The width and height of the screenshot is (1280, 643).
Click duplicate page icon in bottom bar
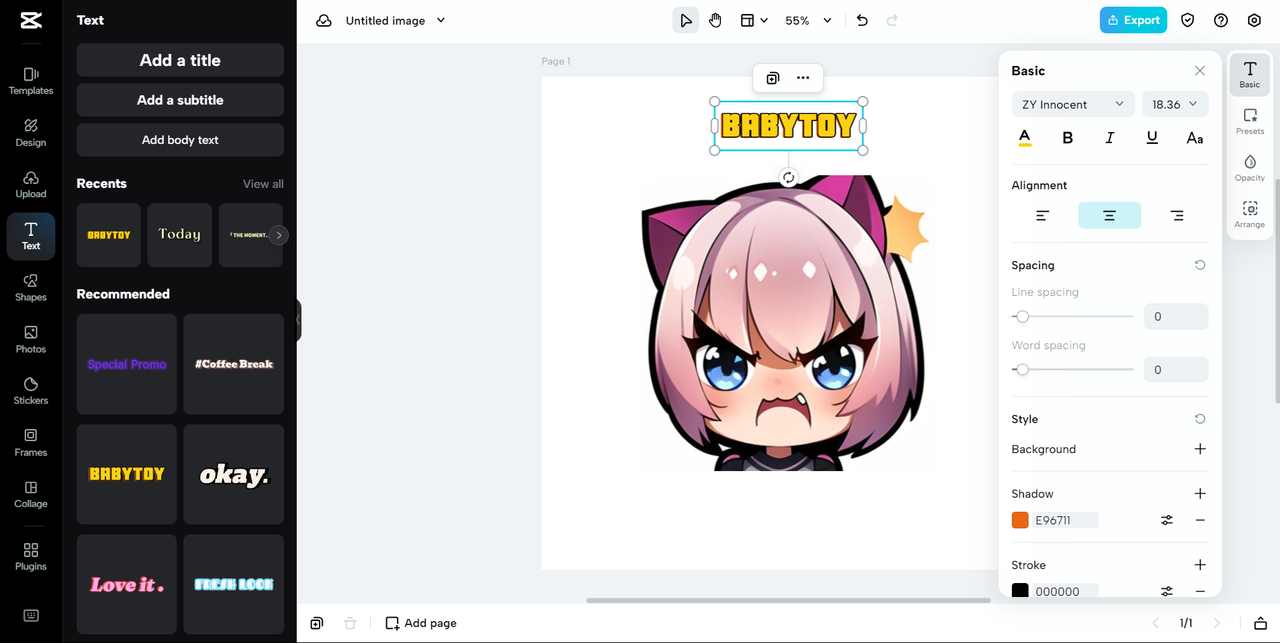[317, 623]
